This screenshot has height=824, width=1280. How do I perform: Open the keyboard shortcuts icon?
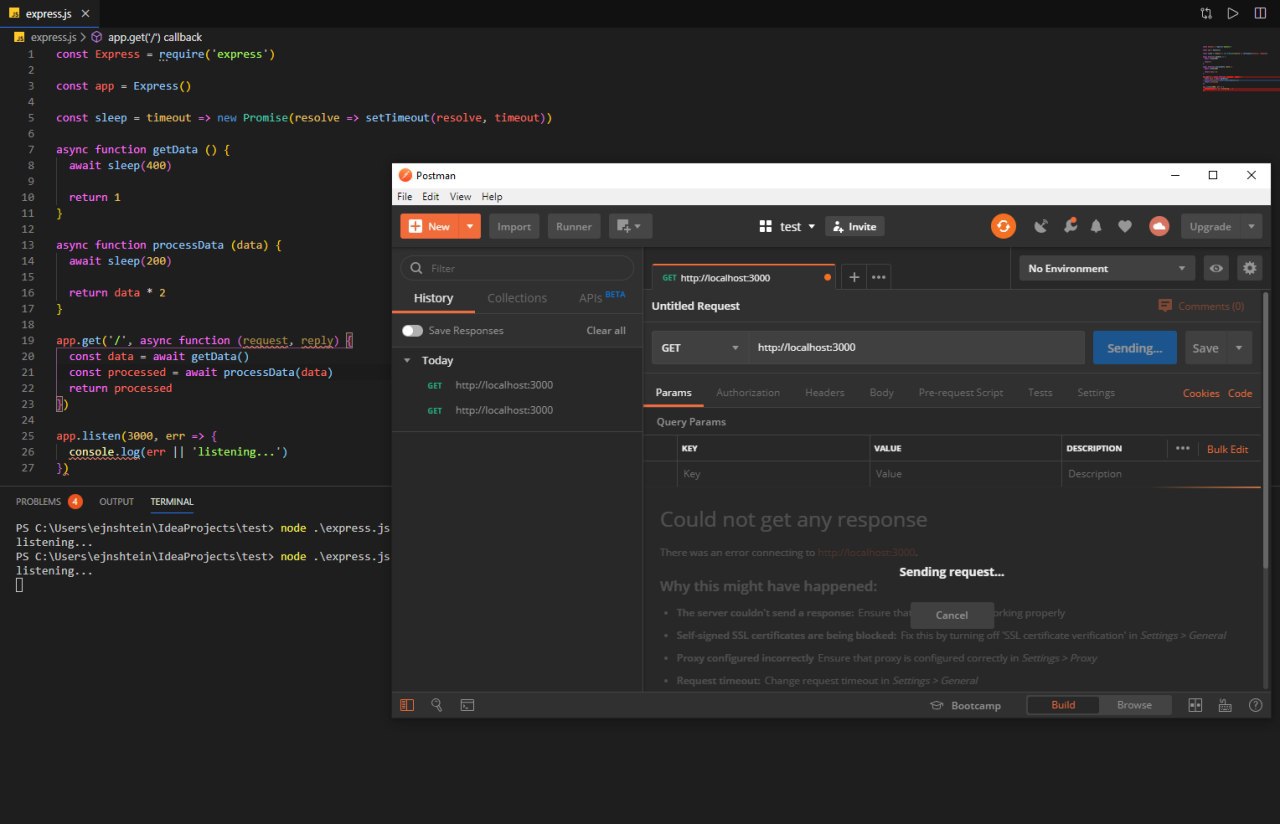pos(1225,705)
